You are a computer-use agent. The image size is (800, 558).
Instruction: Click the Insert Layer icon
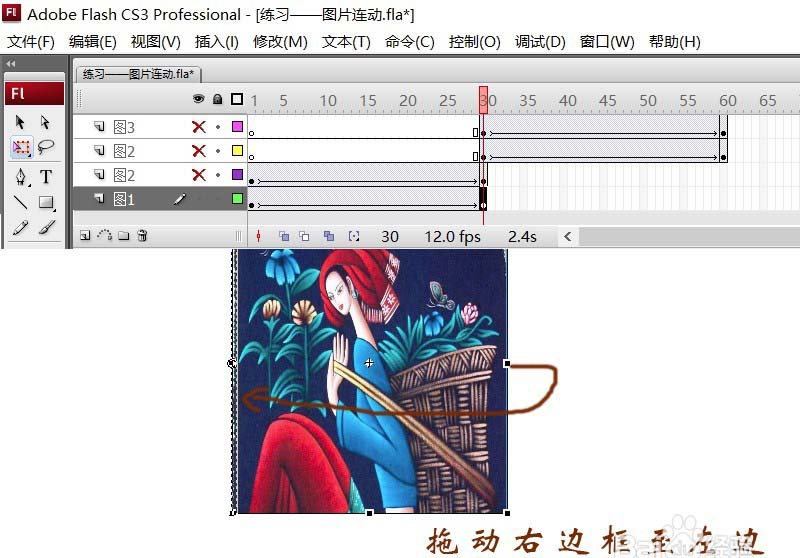[85, 236]
